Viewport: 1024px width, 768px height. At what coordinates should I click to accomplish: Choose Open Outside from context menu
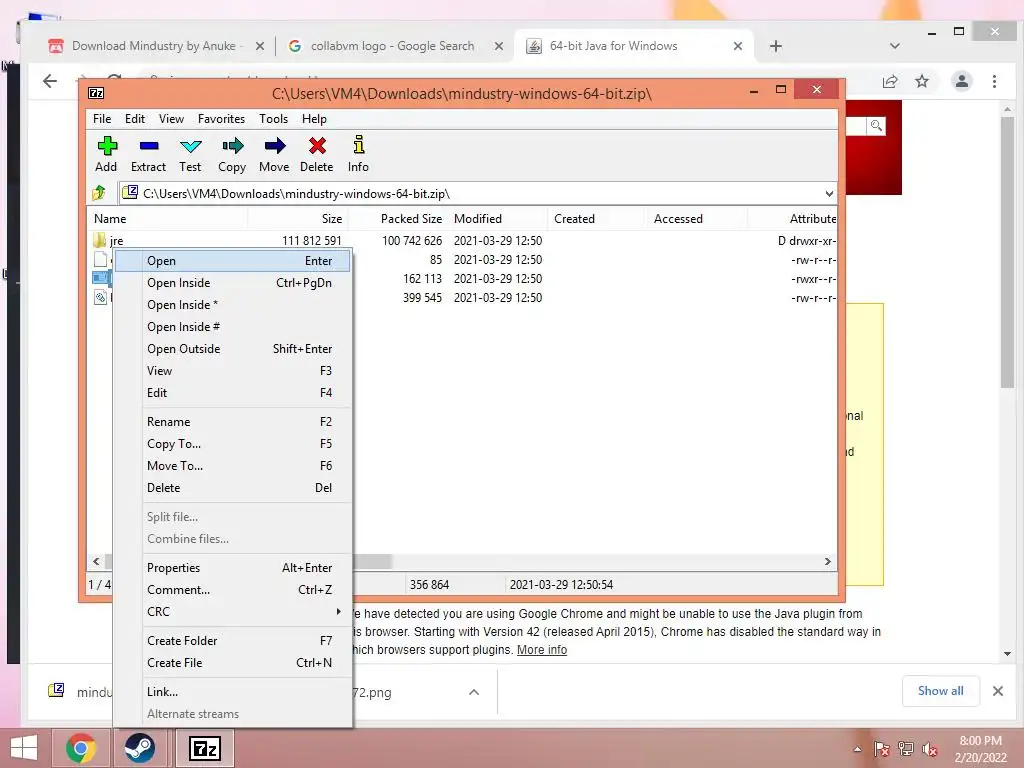[233, 349]
